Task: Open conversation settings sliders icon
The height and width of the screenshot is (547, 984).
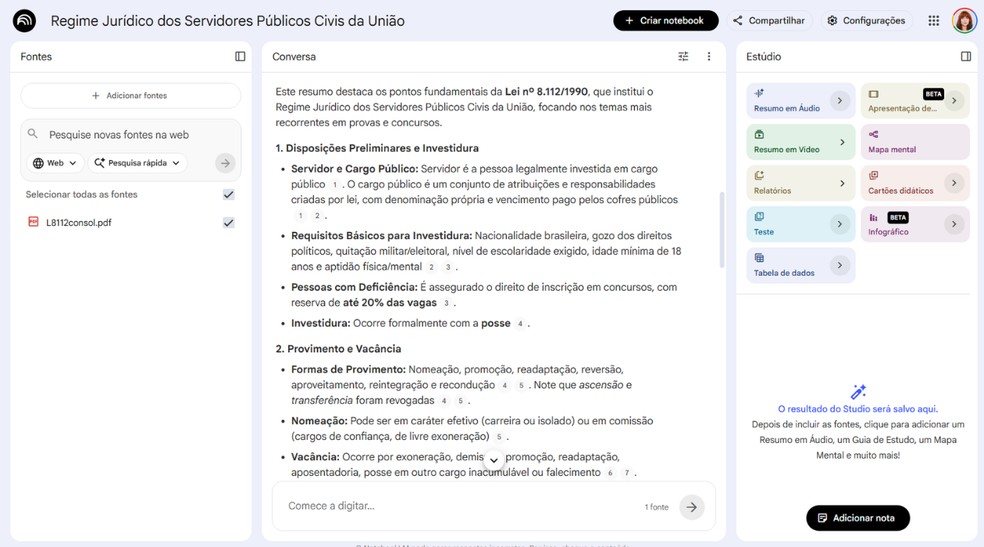Action: [x=683, y=56]
